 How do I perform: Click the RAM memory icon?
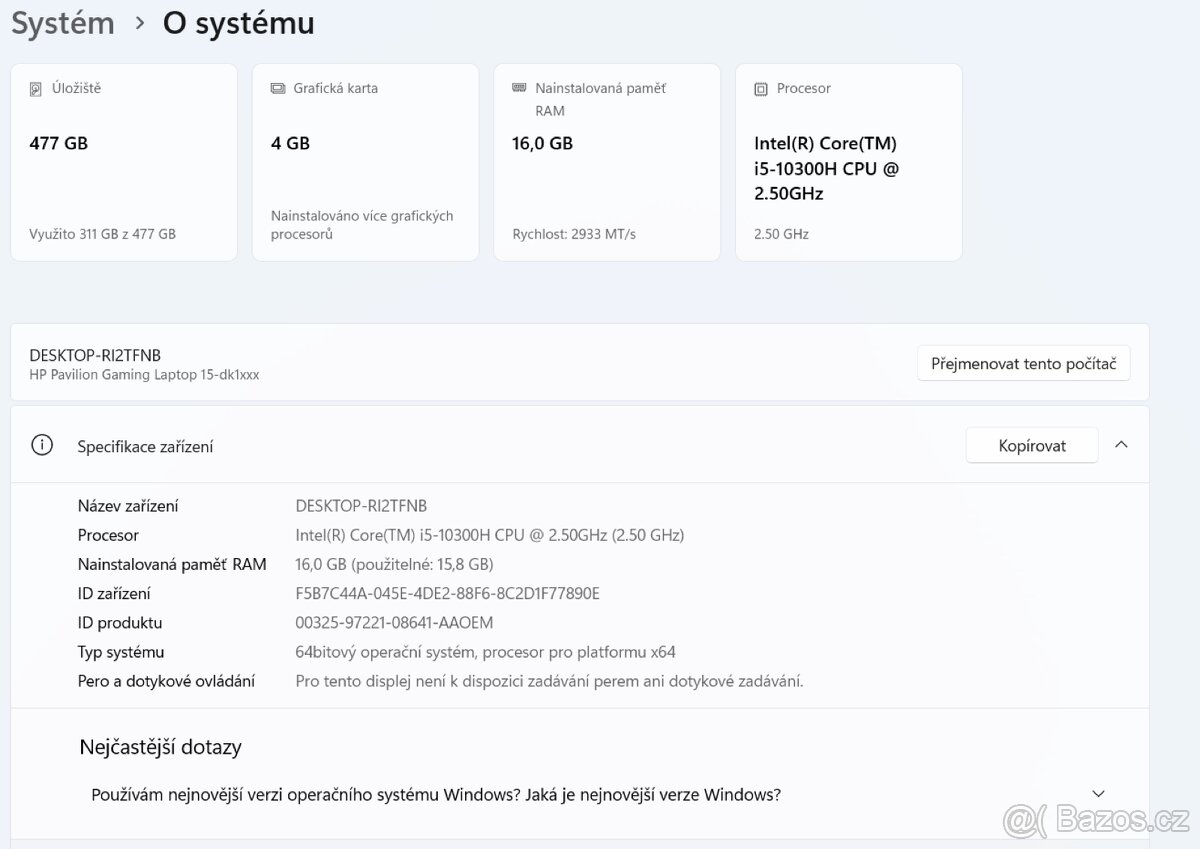pos(519,88)
